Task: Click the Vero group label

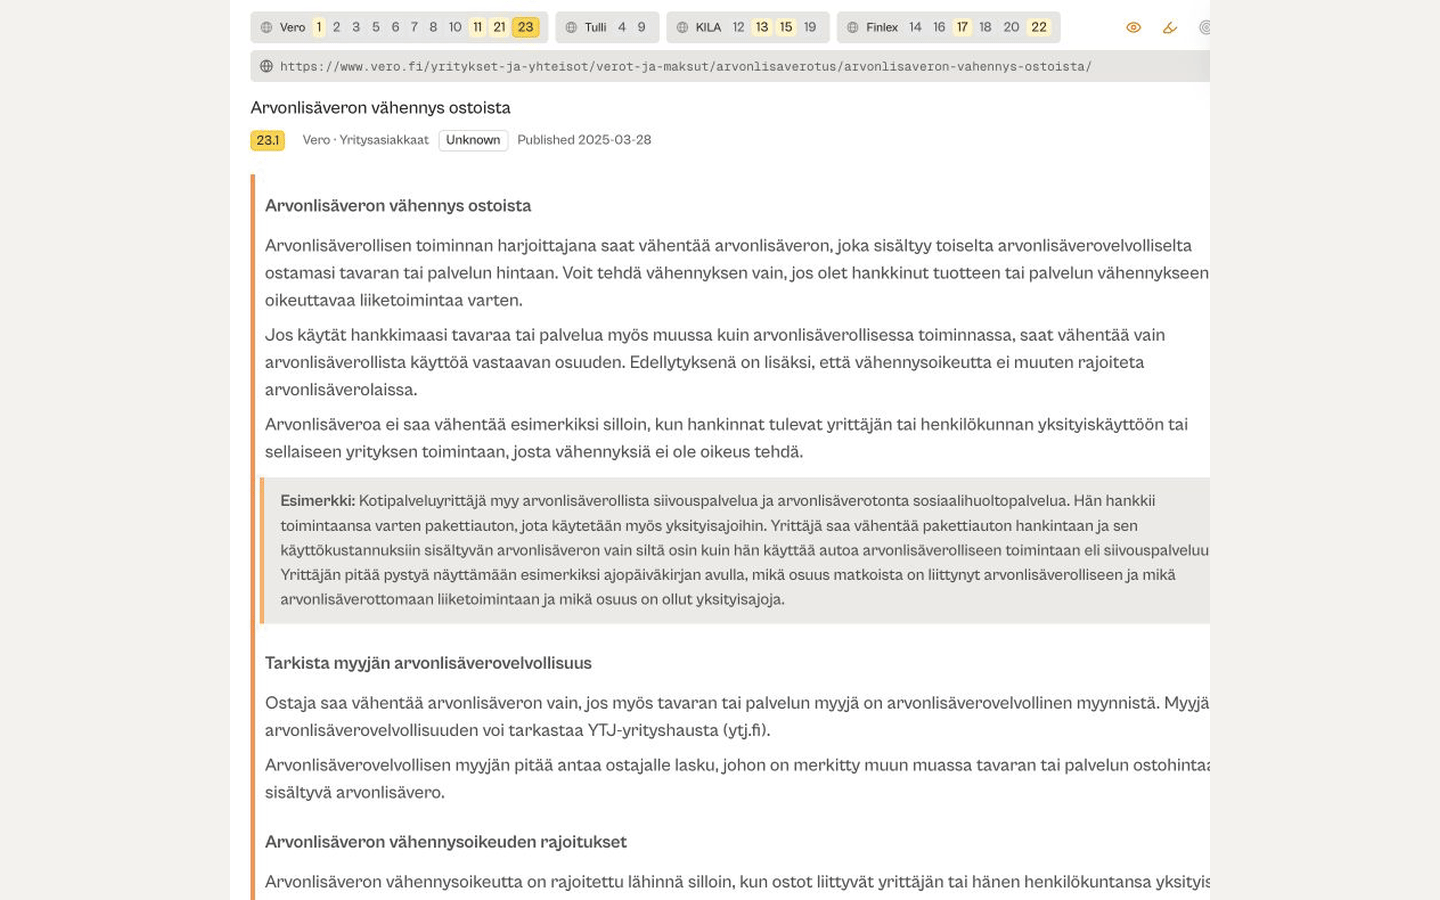Action: click(x=293, y=28)
